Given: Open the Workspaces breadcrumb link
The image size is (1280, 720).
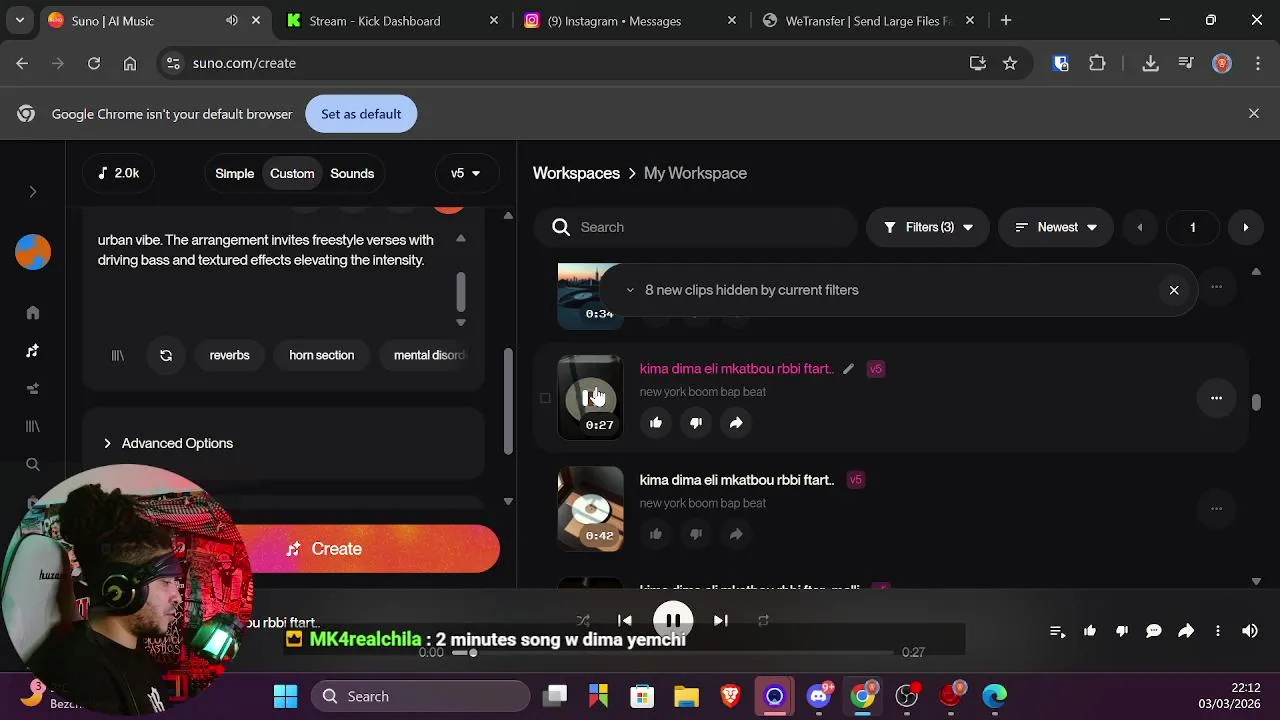Looking at the screenshot, I should (x=576, y=173).
